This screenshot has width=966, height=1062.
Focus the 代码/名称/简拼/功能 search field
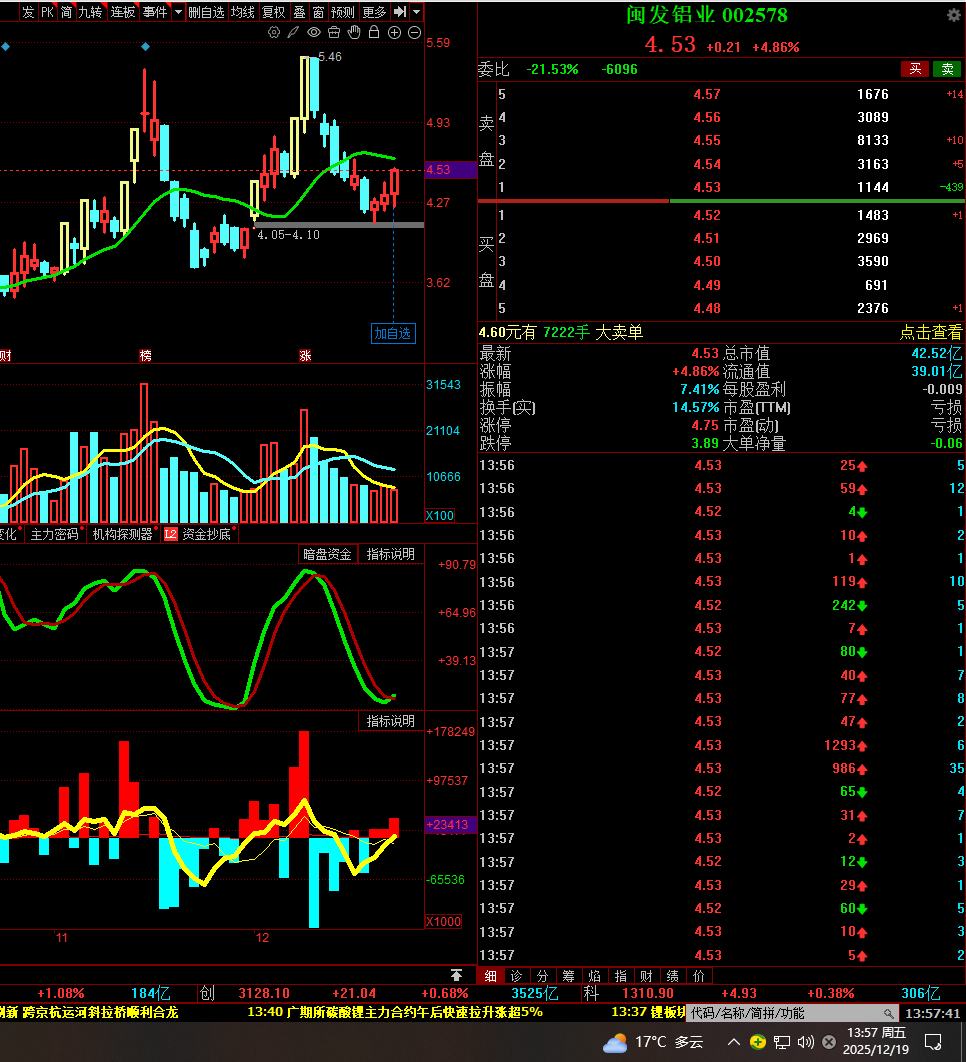click(x=792, y=1013)
